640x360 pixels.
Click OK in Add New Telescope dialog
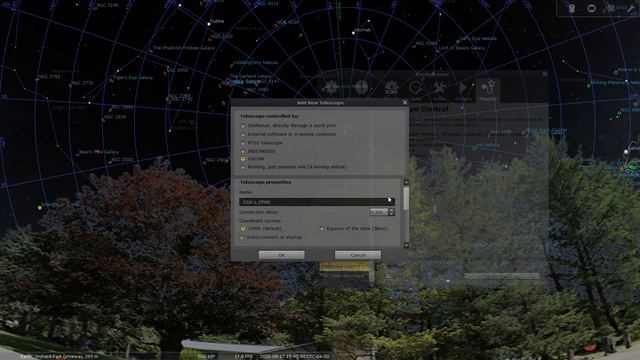pyautogui.click(x=282, y=255)
